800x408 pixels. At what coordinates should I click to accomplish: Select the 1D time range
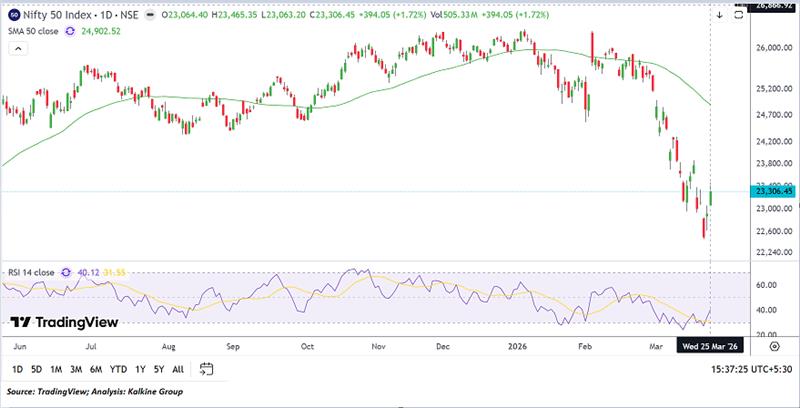click(17, 369)
